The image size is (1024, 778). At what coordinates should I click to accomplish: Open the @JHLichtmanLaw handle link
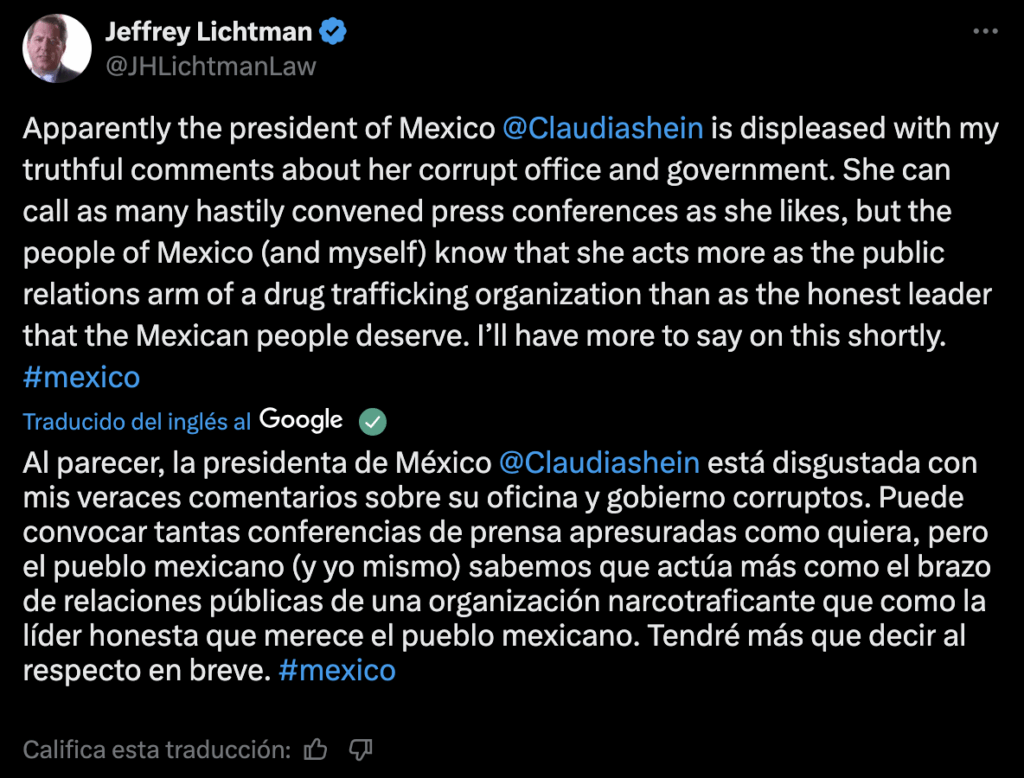click(211, 66)
